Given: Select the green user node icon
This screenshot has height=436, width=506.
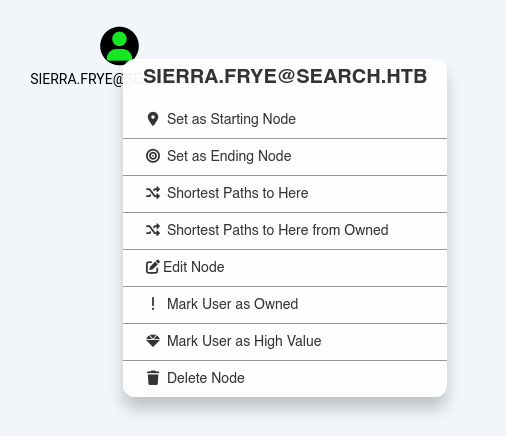Looking at the screenshot, I should click(x=119, y=46).
